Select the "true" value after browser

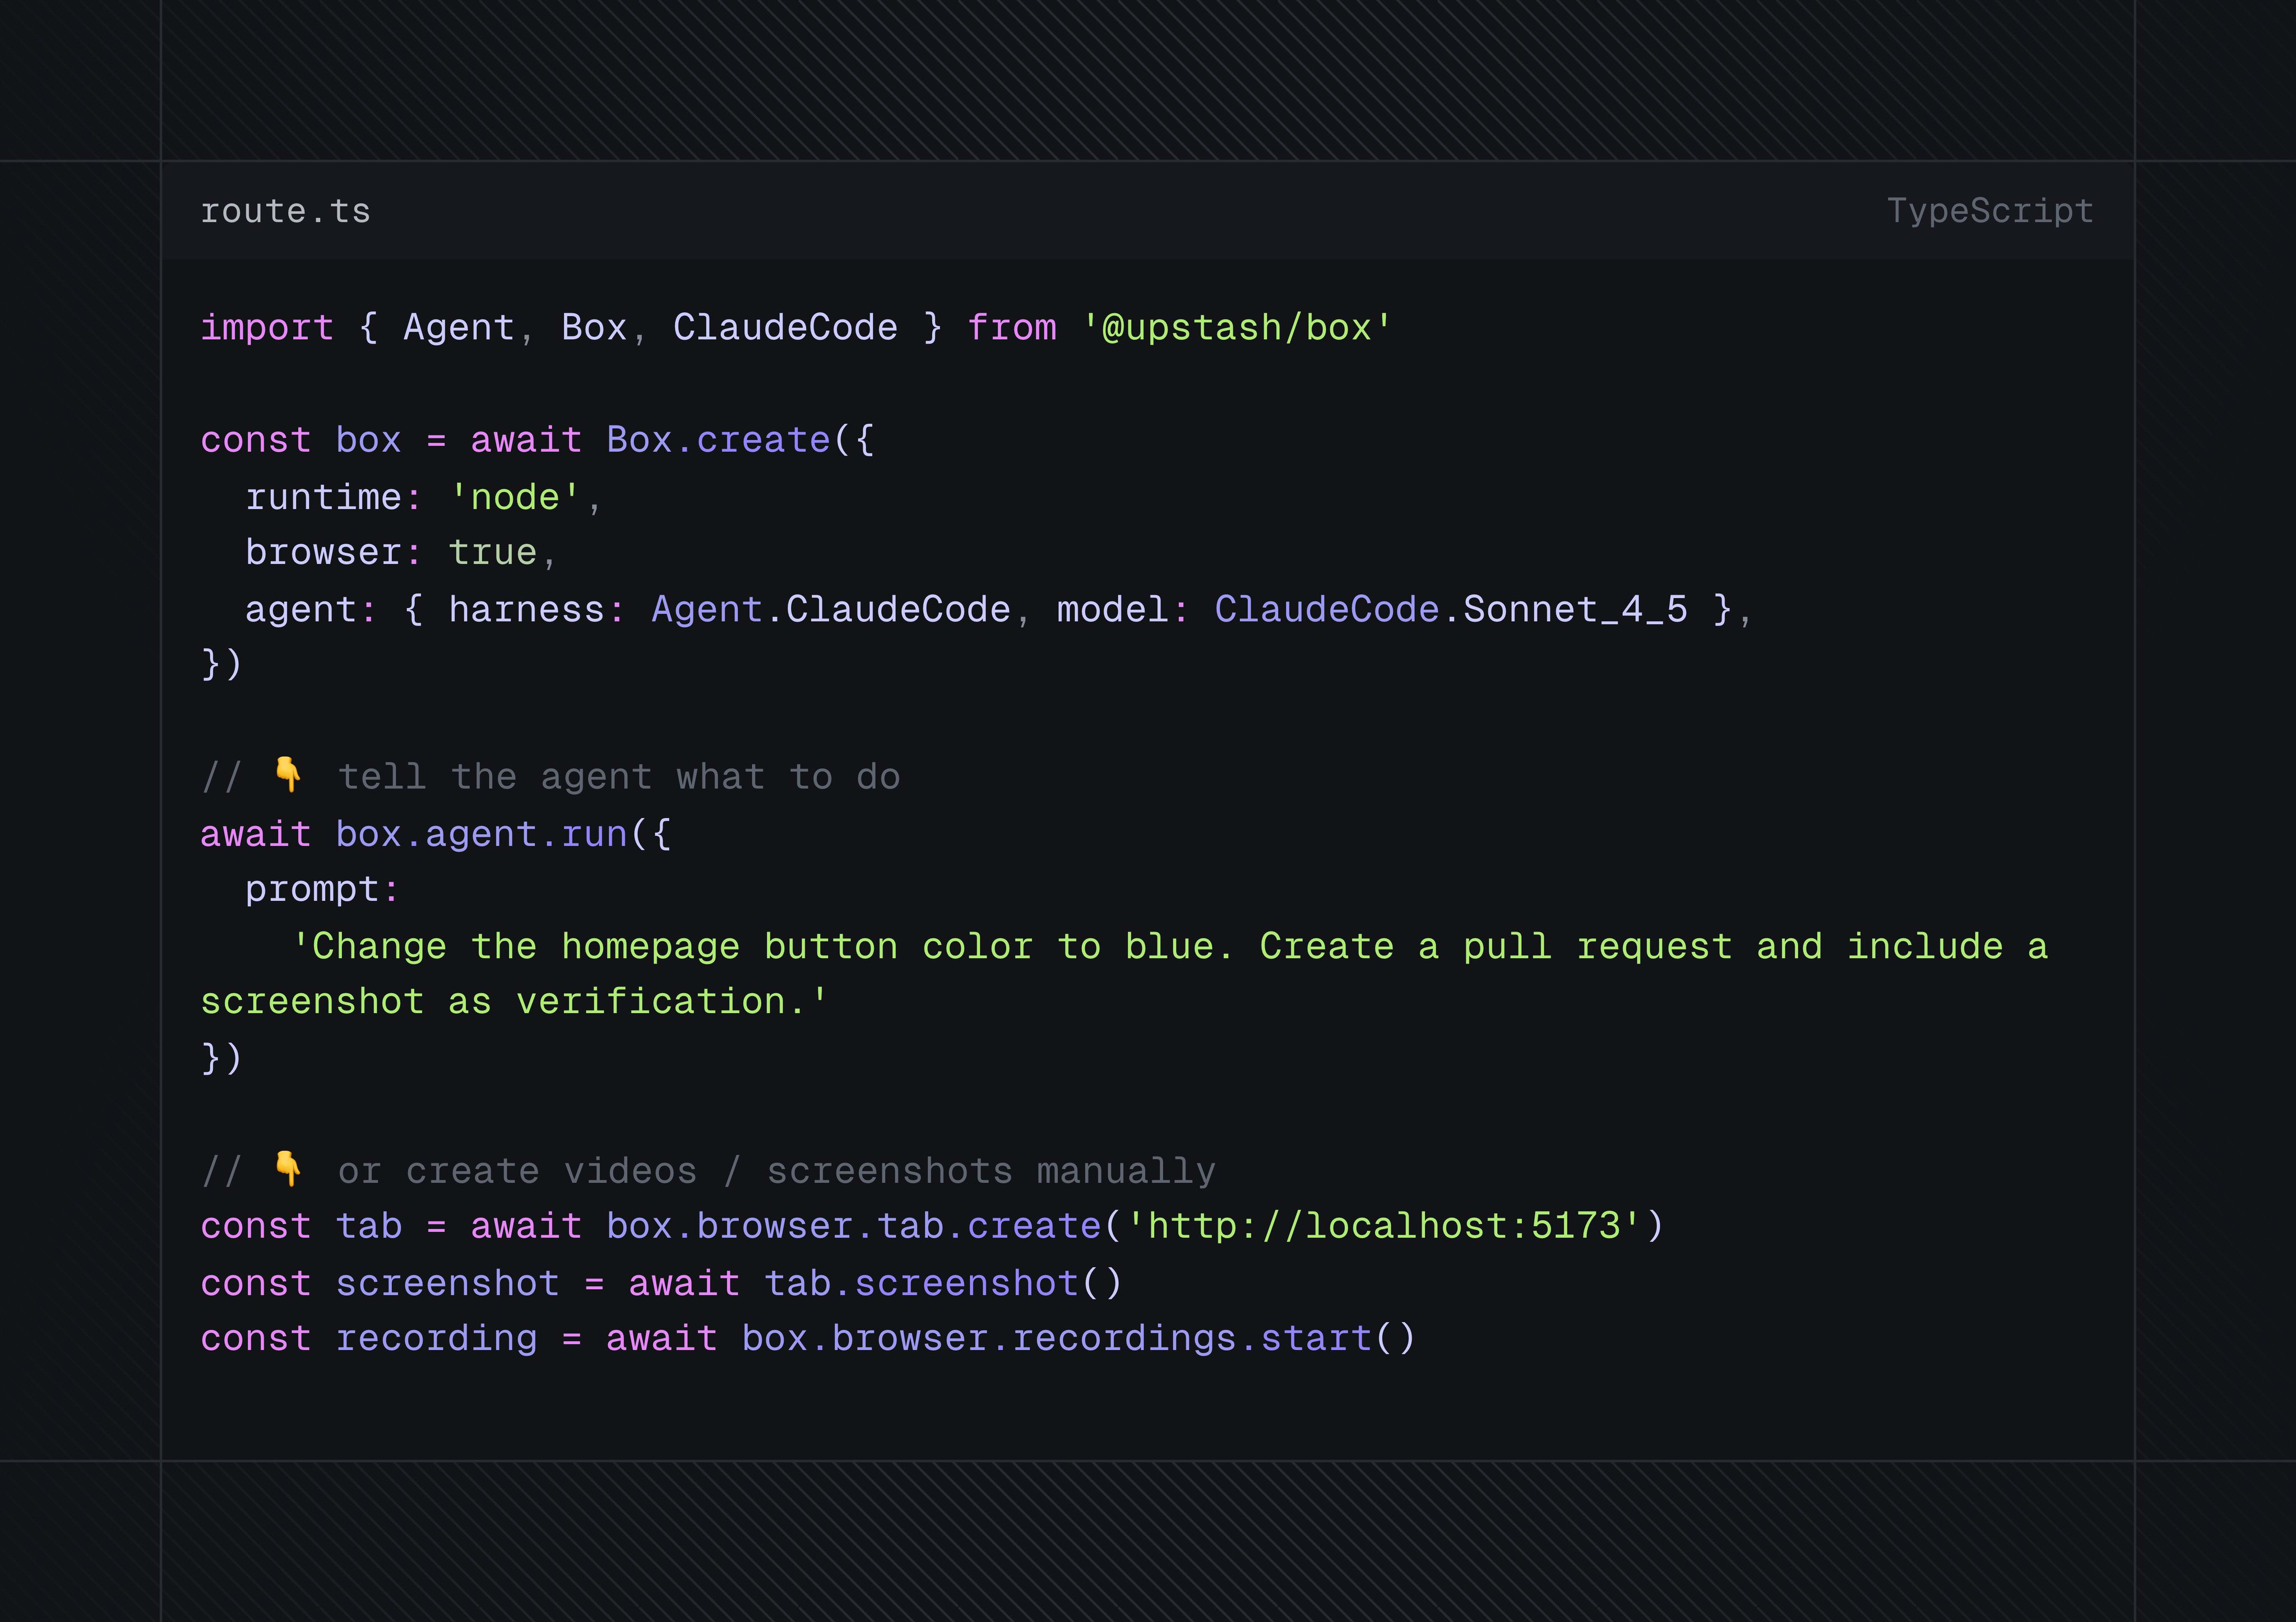pos(492,552)
